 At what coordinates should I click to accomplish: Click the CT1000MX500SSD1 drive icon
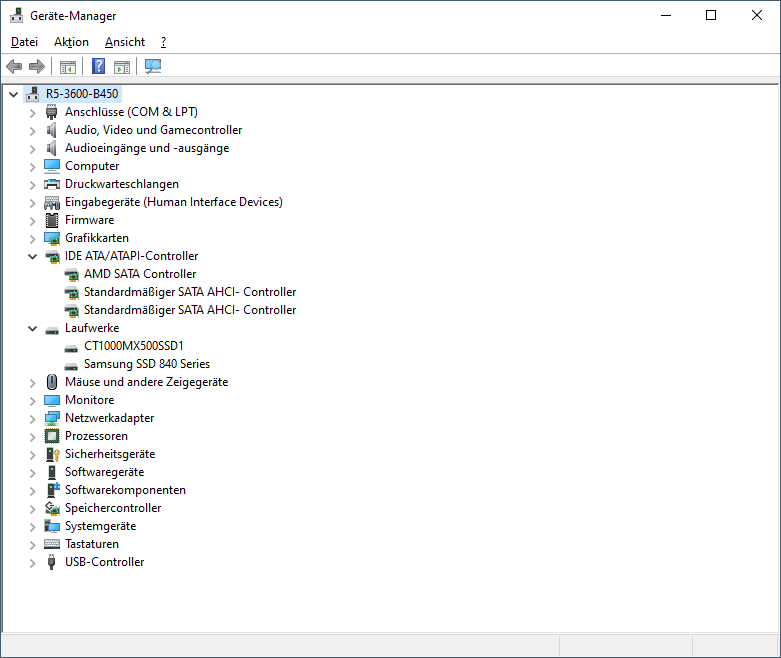tap(71, 347)
